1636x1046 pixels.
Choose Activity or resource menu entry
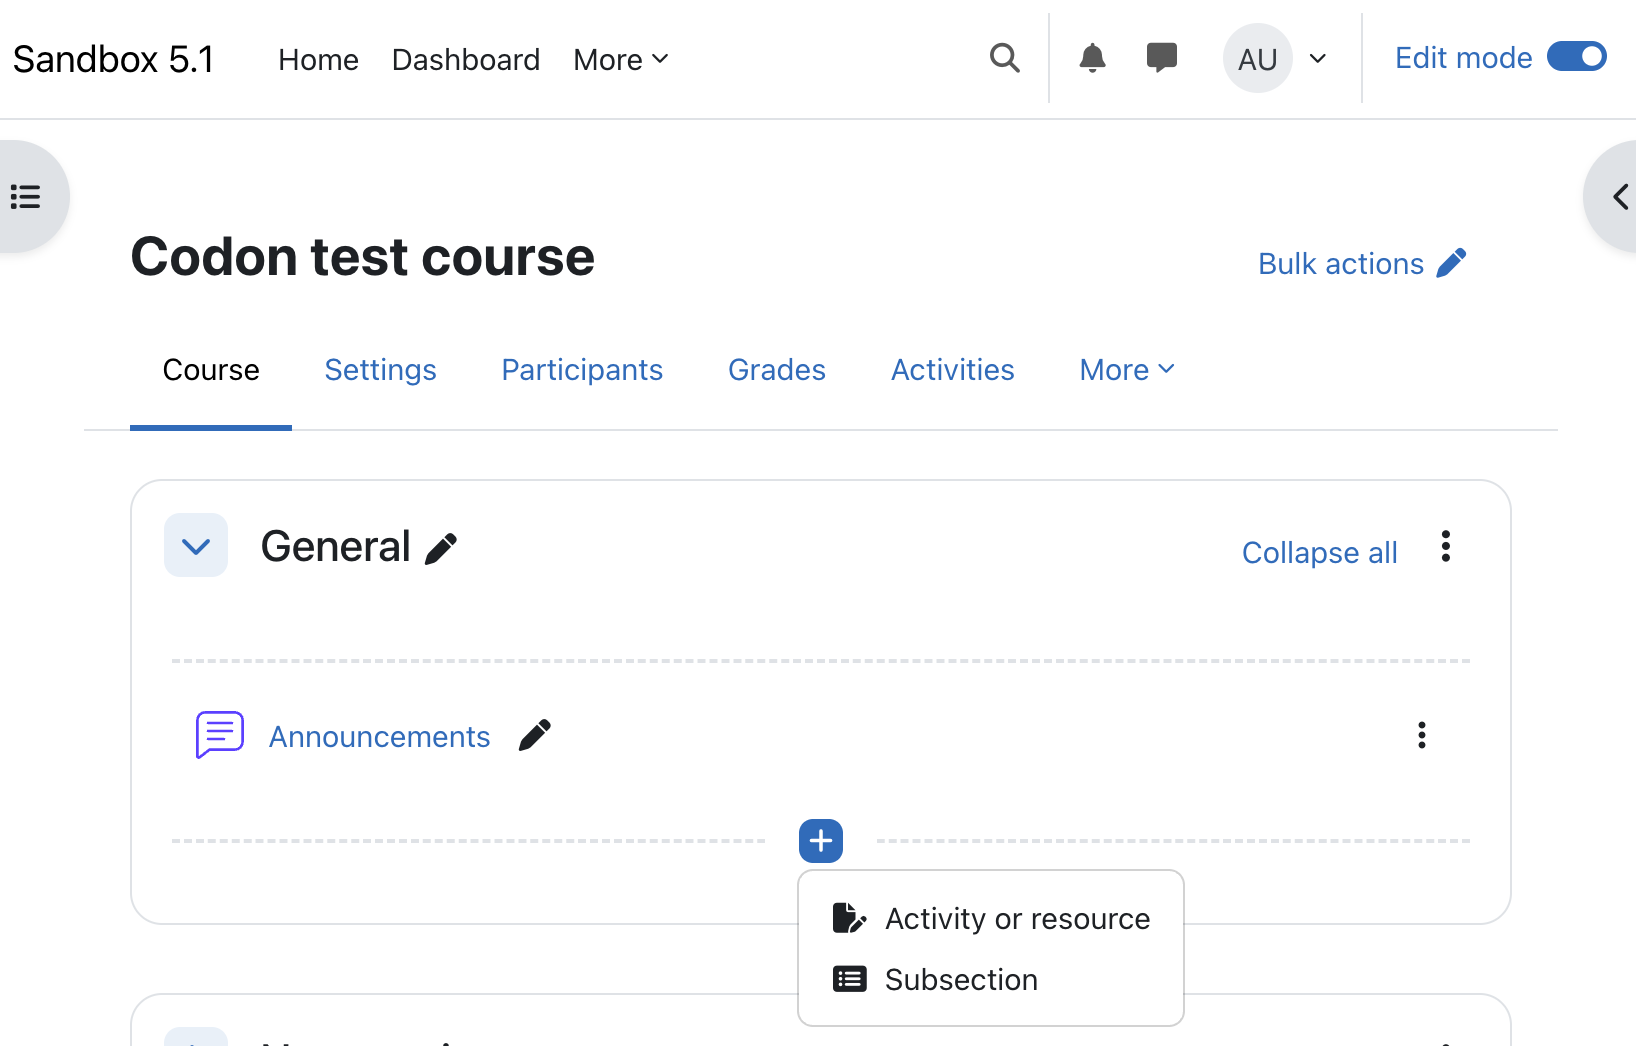[991, 918]
